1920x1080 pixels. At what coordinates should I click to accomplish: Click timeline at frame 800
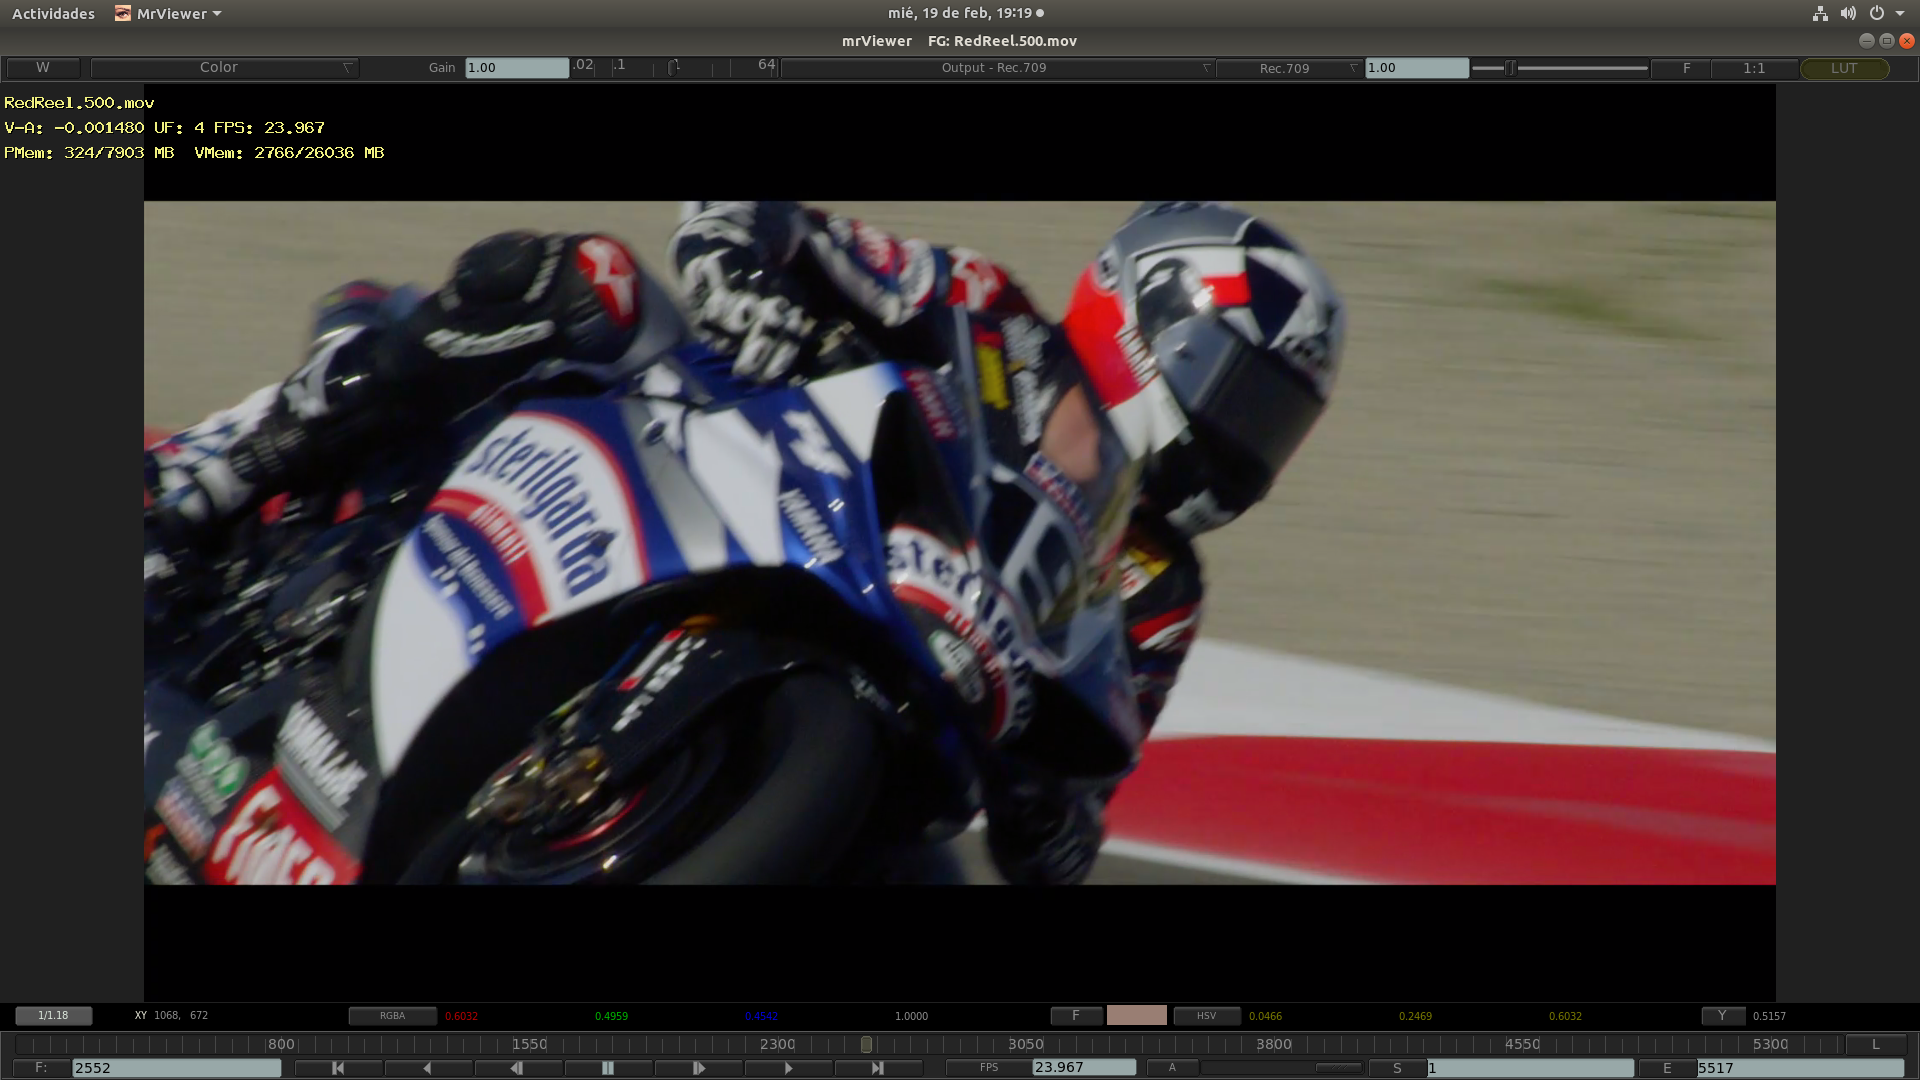tap(281, 1044)
